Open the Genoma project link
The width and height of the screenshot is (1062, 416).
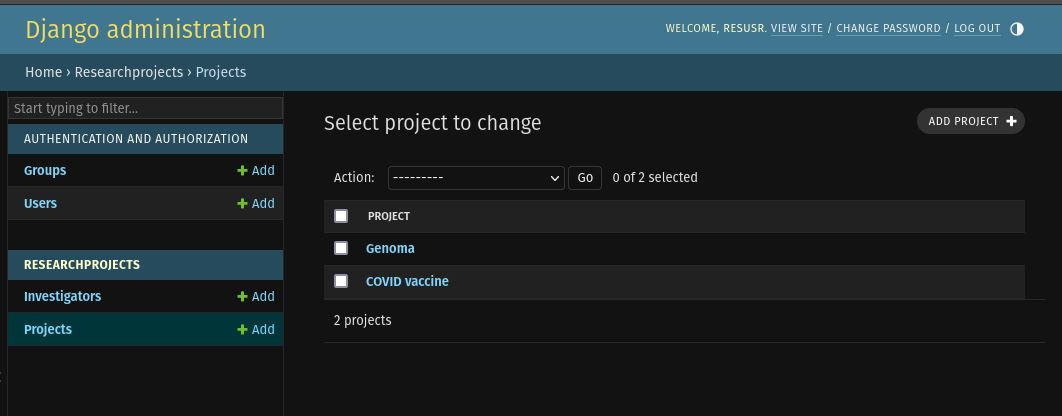pyautogui.click(x=390, y=249)
